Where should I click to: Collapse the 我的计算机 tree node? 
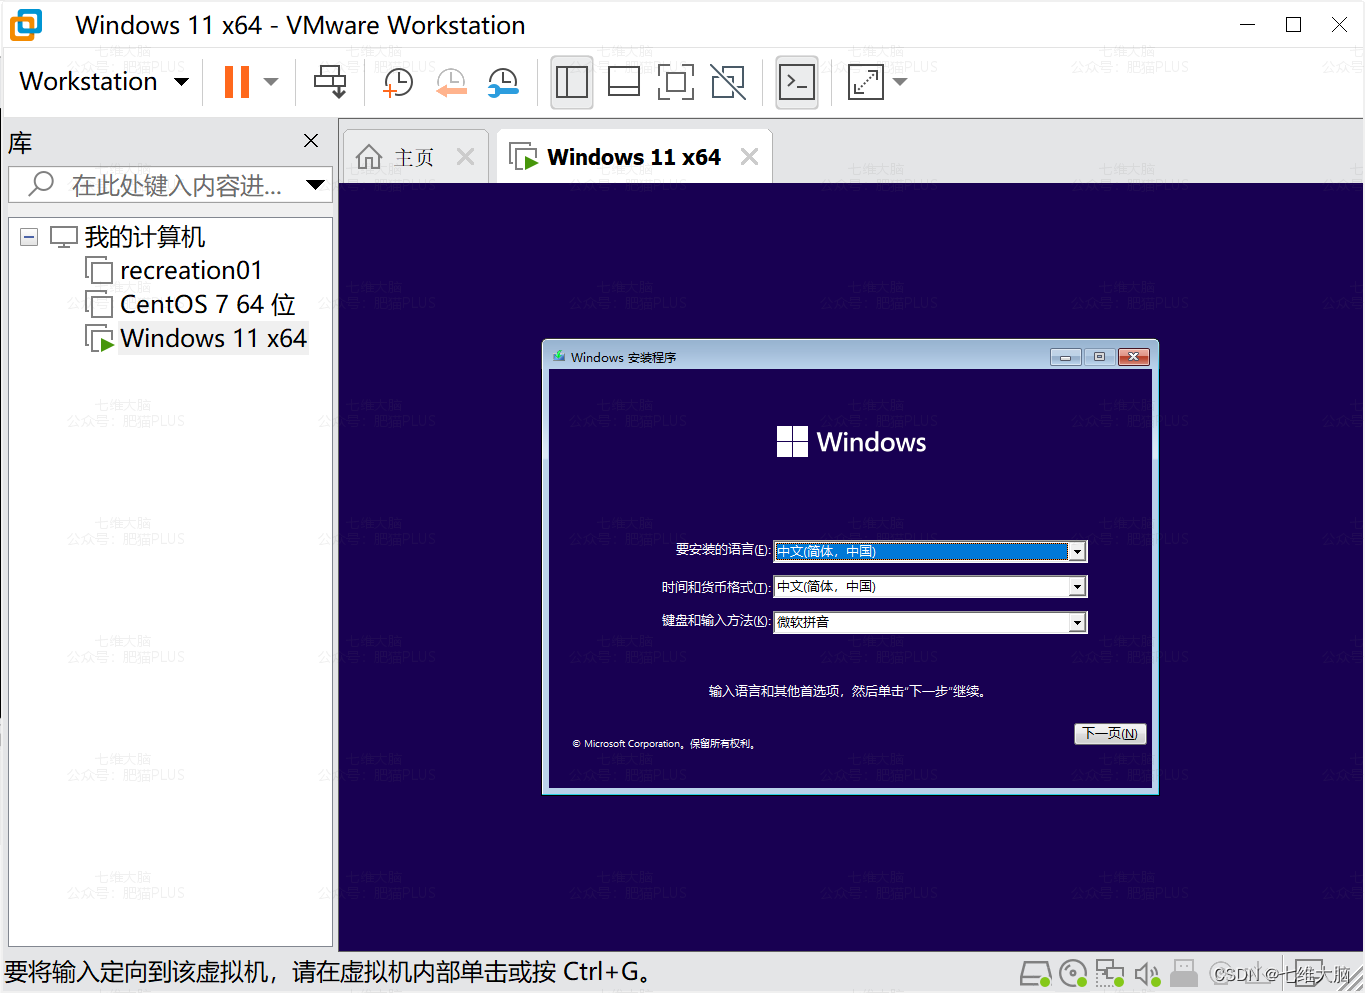coord(29,237)
